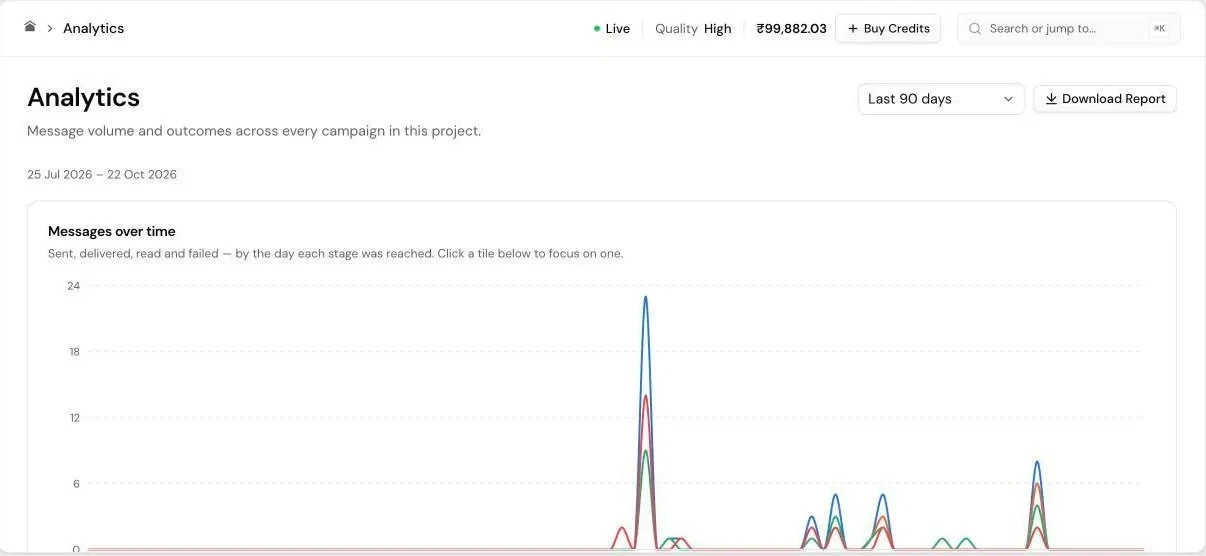Screen dimensions: 1206x556
Task: Click the plus icon on Buy Credits
Action: 853,29
